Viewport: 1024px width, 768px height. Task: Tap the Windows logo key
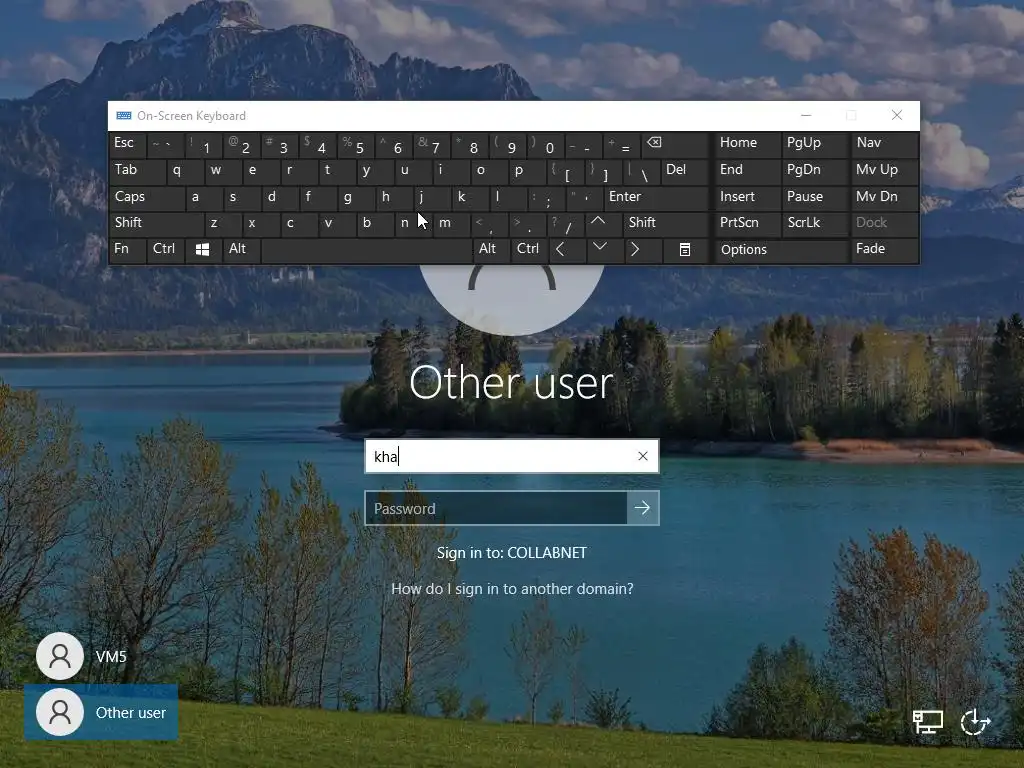coord(202,250)
